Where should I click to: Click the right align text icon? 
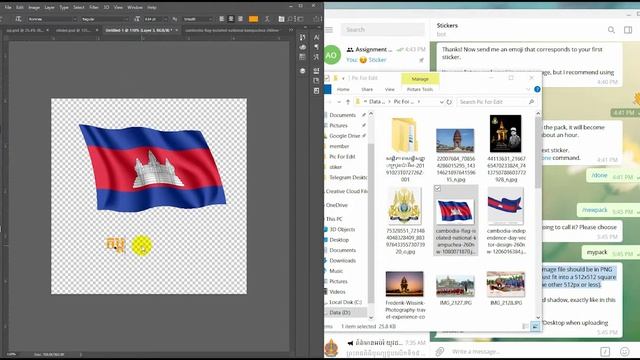[x=240, y=19]
